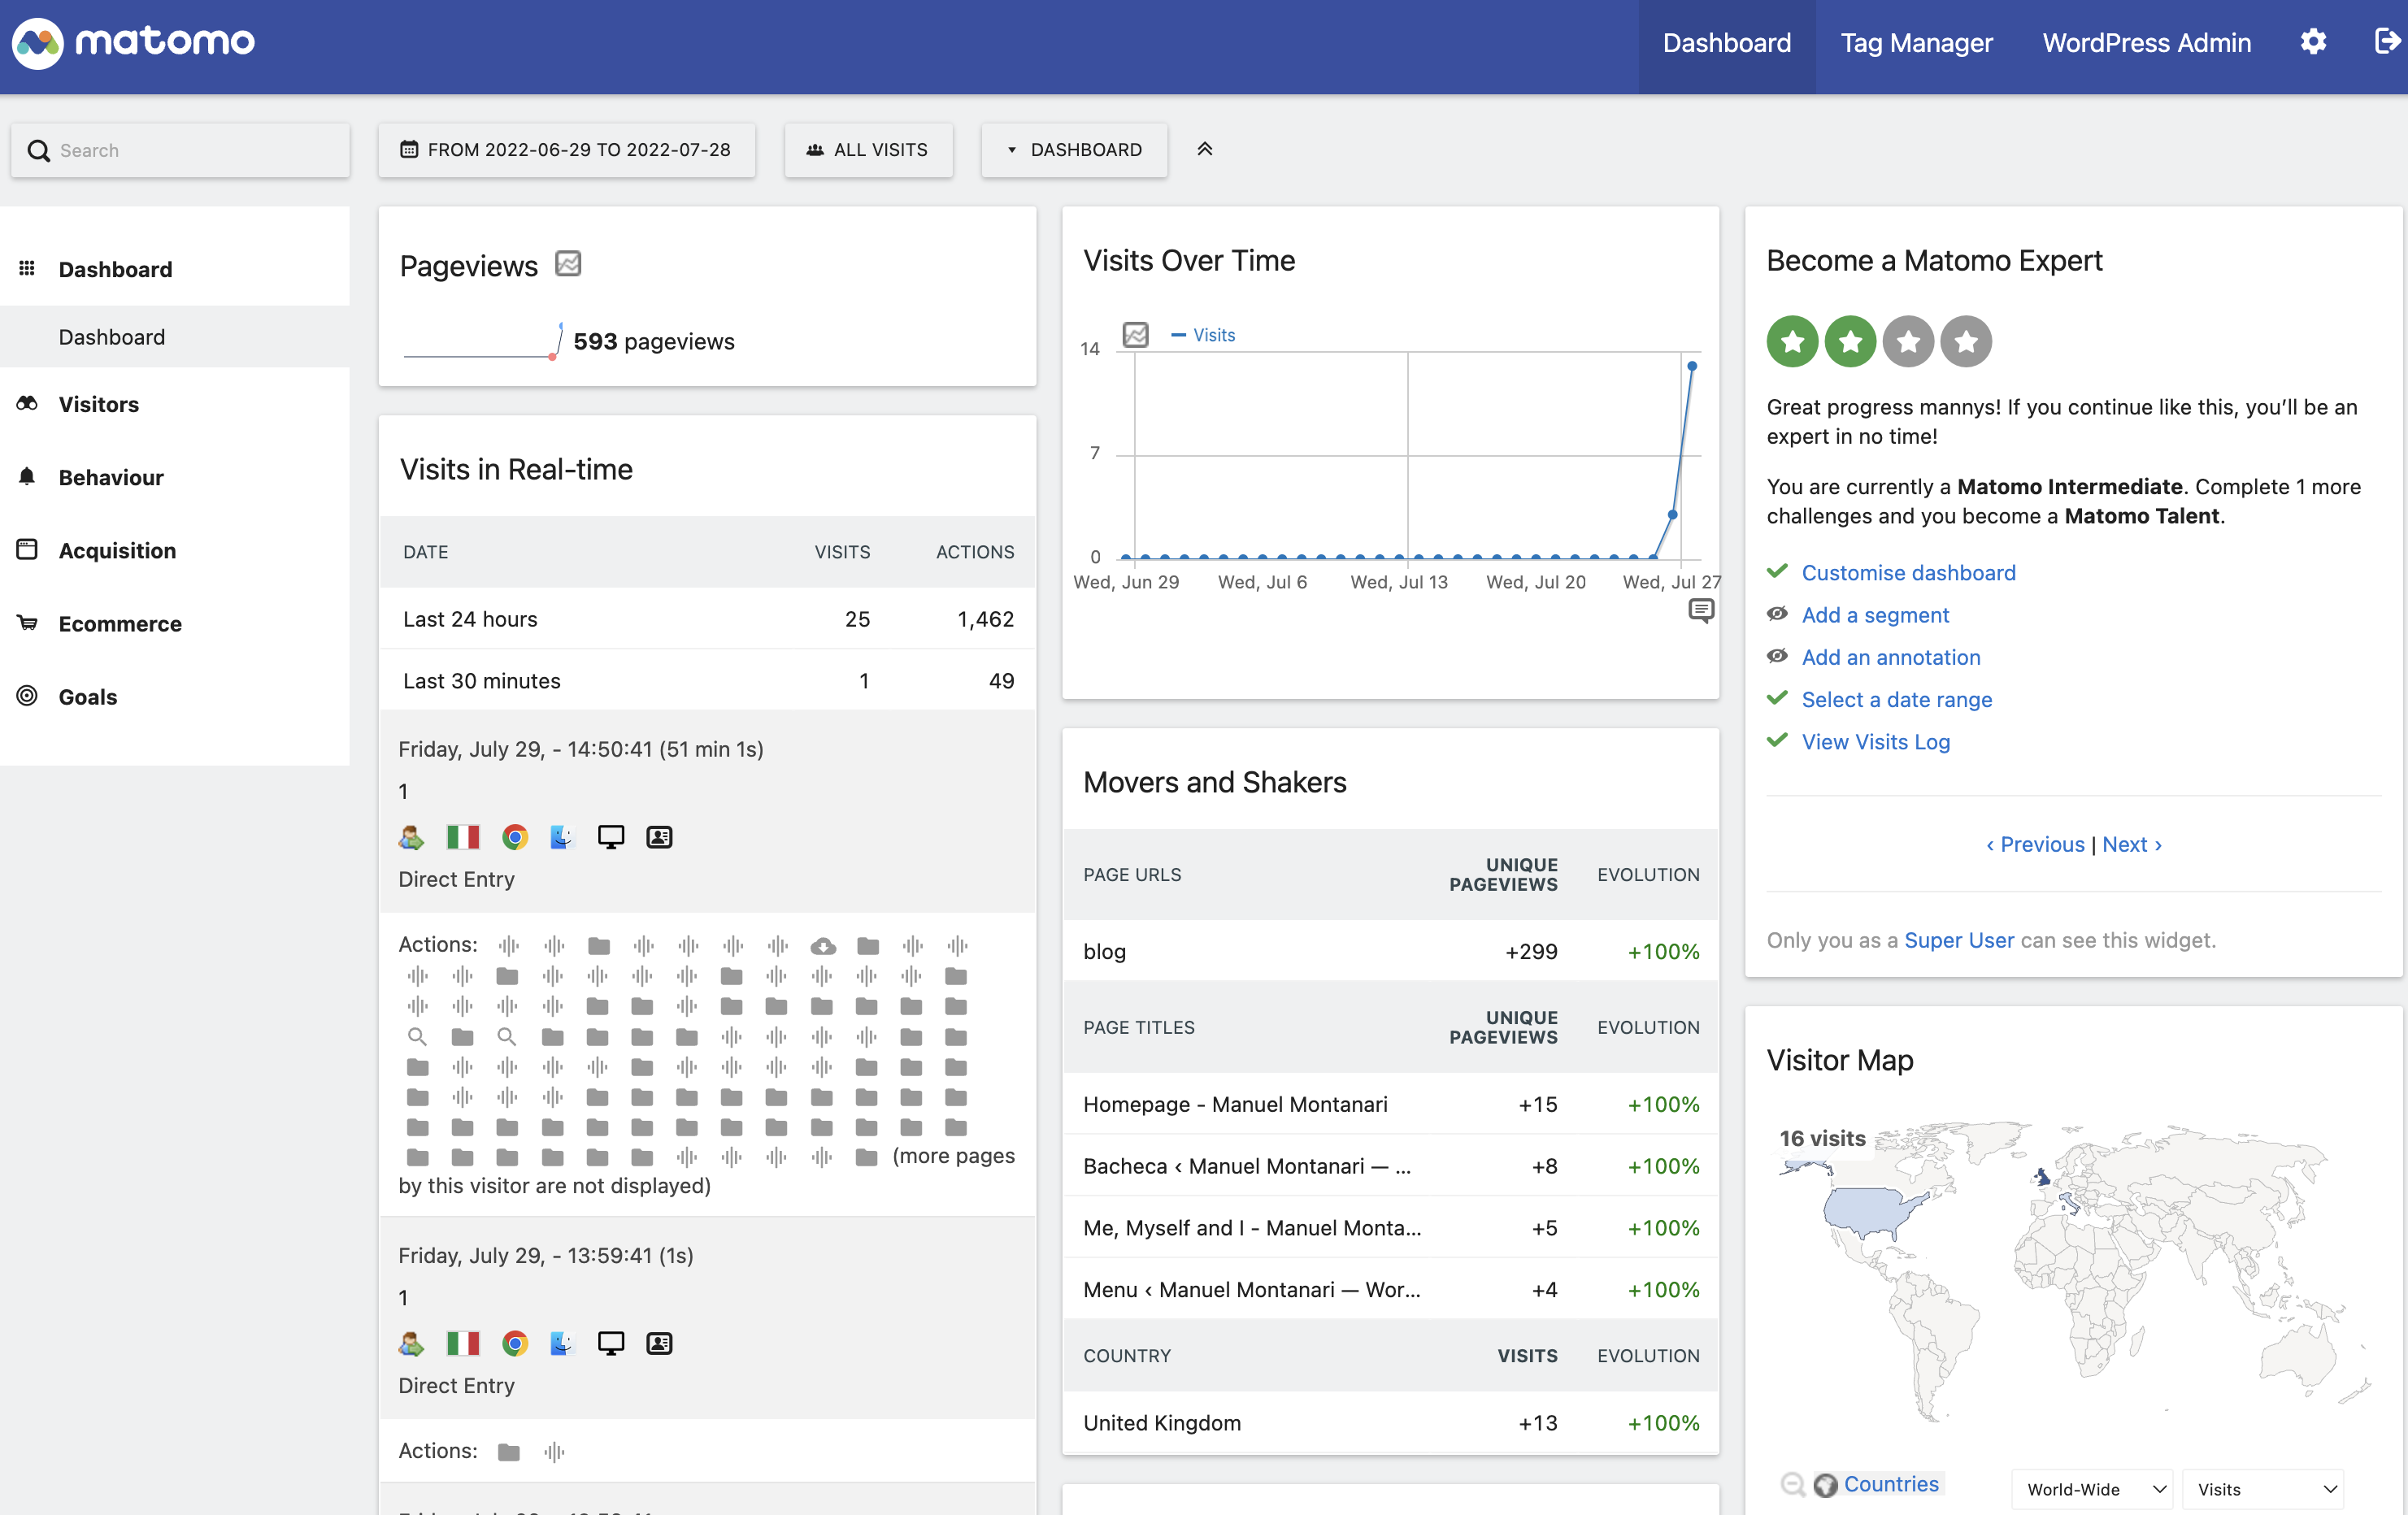Click the Matomo logo

pyautogui.click(x=133, y=42)
